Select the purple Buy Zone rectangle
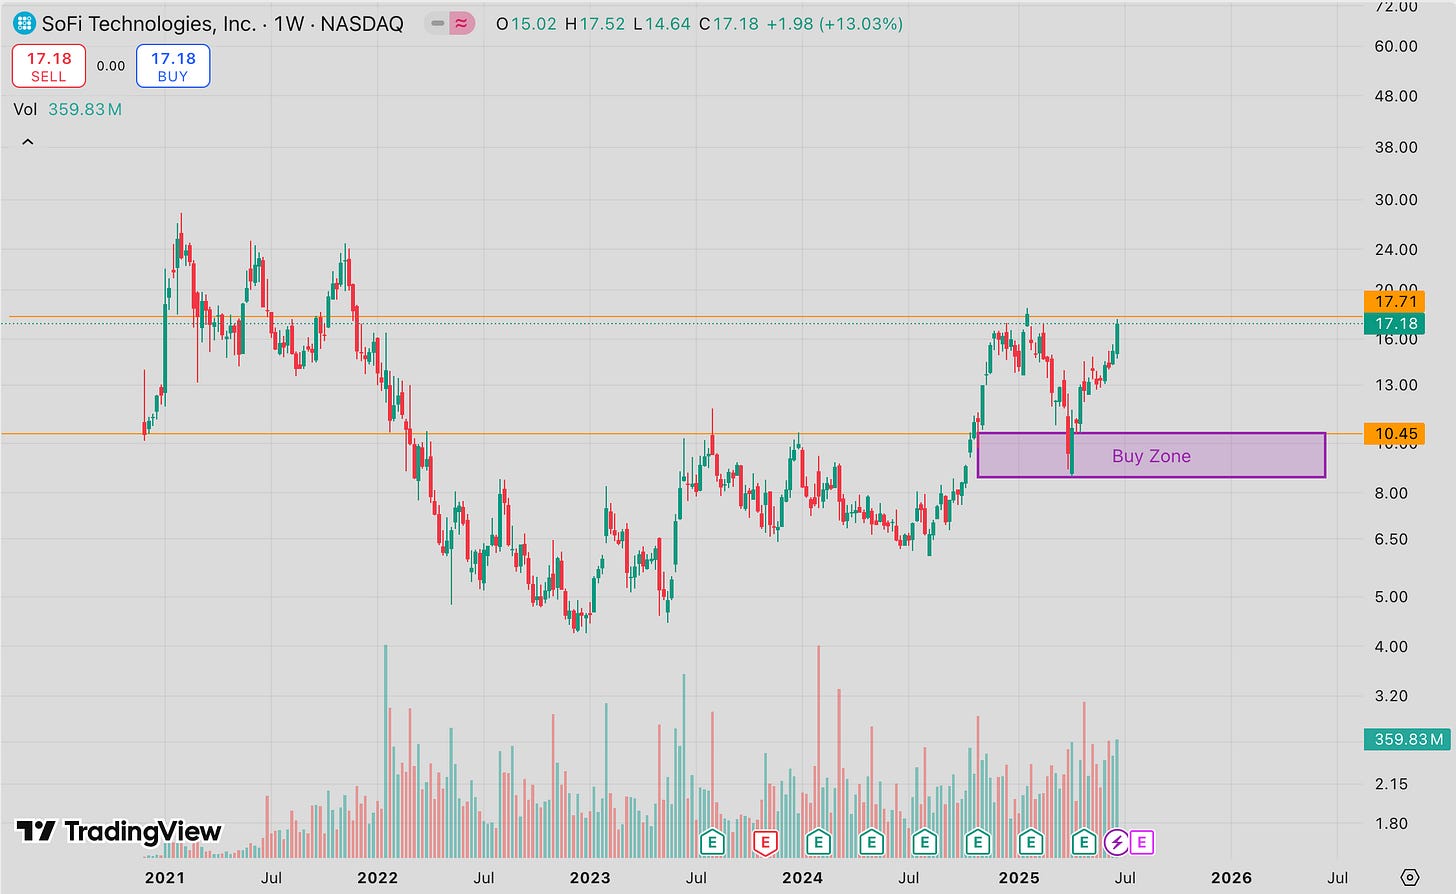 1151,455
